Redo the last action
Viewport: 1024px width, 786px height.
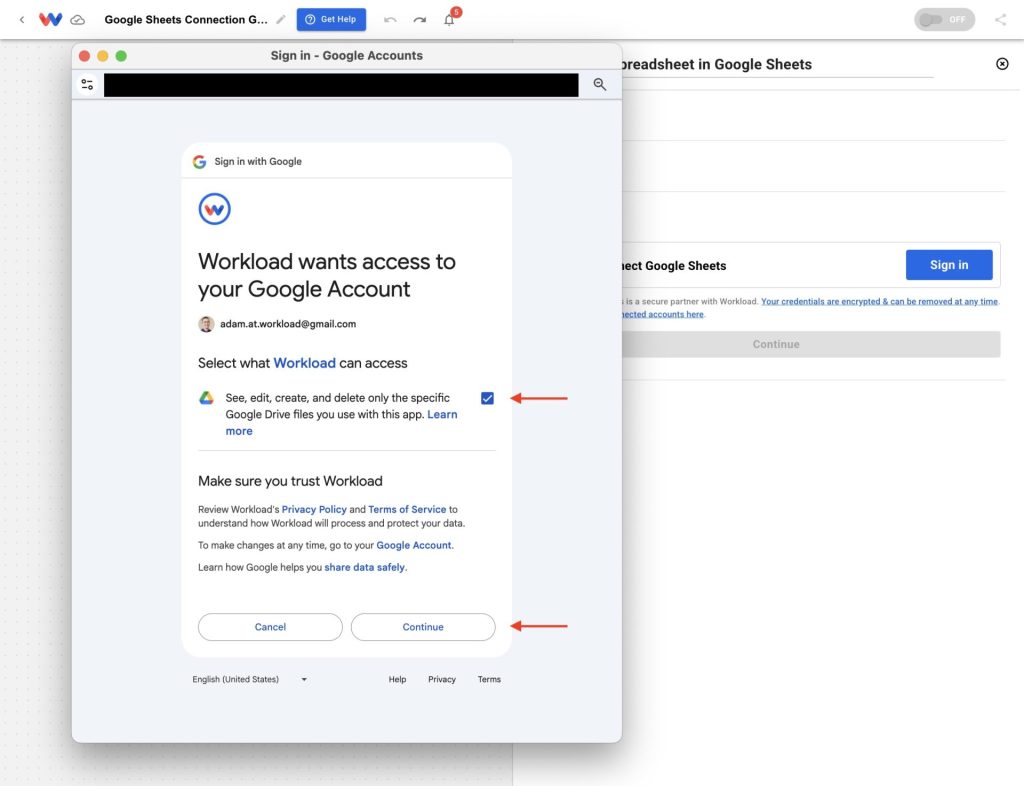419,20
